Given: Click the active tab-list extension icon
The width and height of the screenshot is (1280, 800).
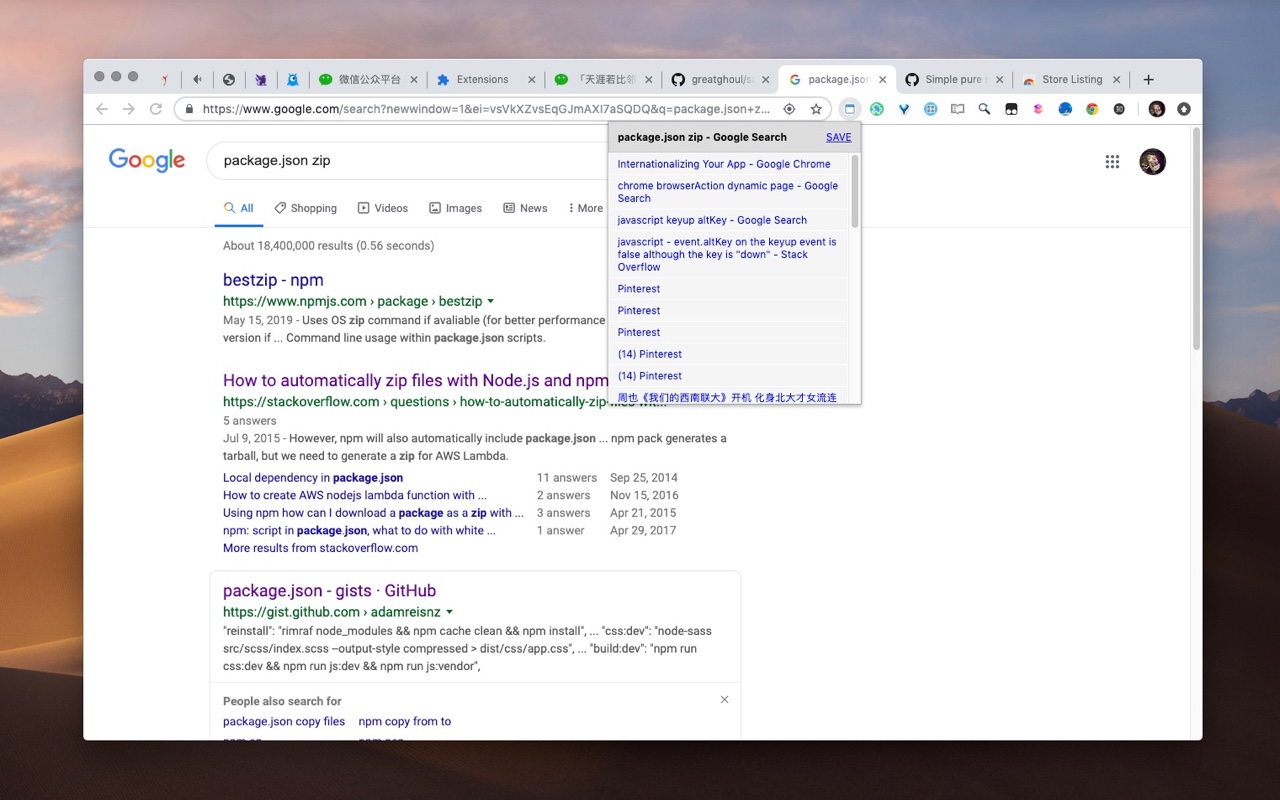Looking at the screenshot, I should coord(849,109).
